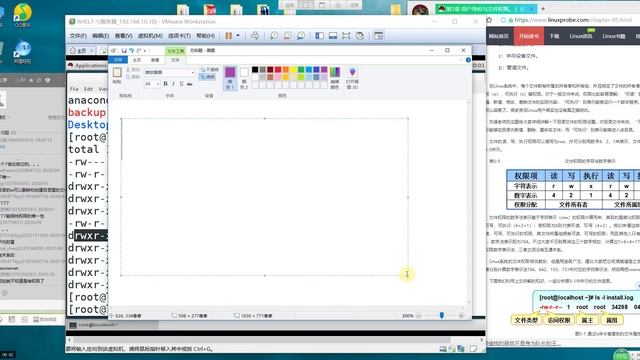Click VMware status bar message log icon
This screenshot has width=640, height=360.
point(473,349)
